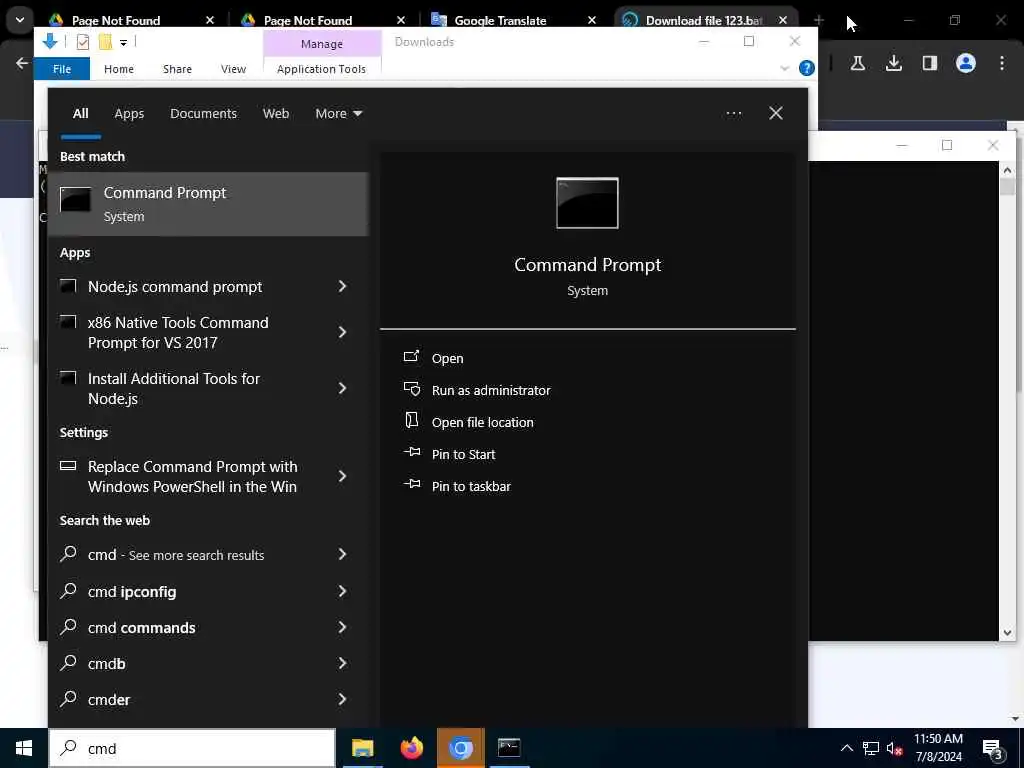Image resolution: width=1024 pixels, height=768 pixels.
Task: Open the View ribbon tab
Action: pos(233,69)
